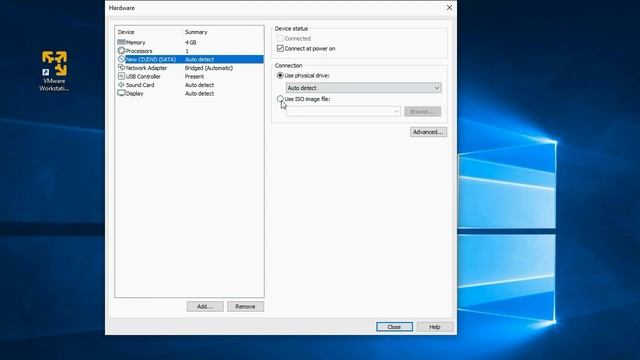Select Use ISO image file option
Viewport: 640px width, 360px height.
click(280, 99)
